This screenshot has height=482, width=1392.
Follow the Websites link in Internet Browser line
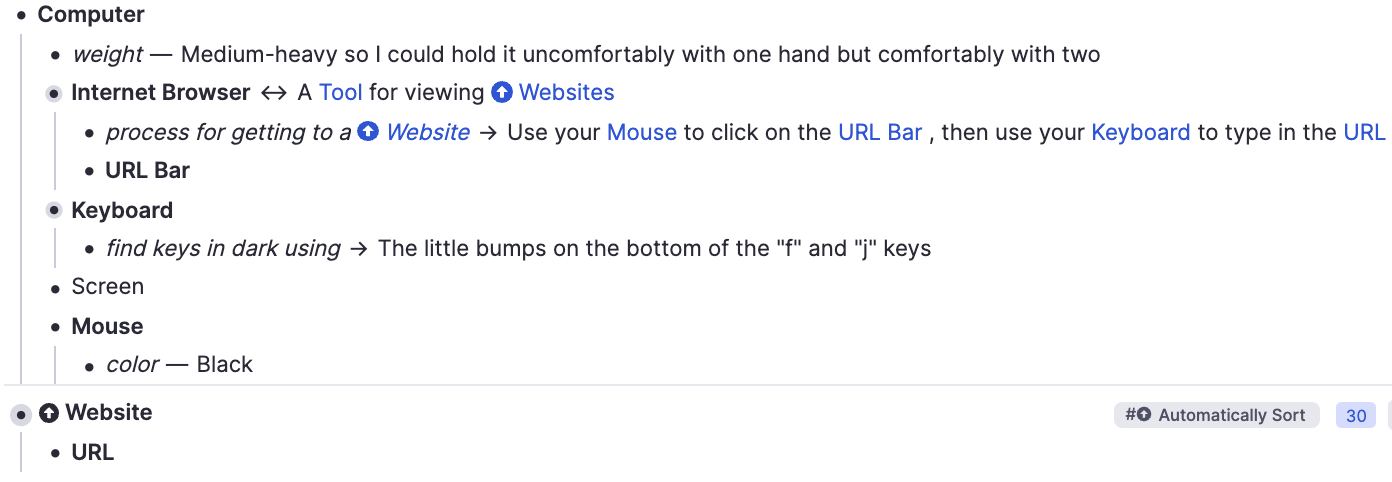point(566,93)
